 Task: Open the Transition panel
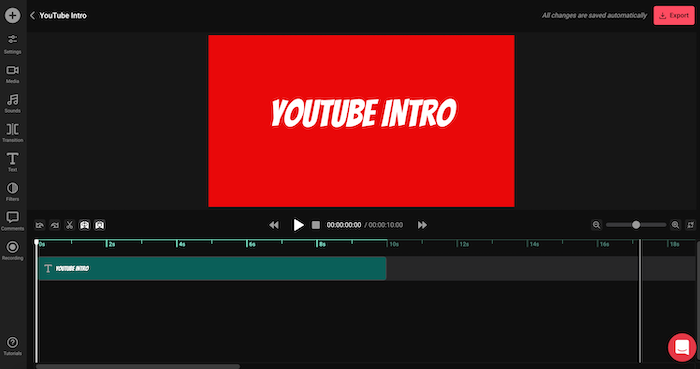[12, 133]
